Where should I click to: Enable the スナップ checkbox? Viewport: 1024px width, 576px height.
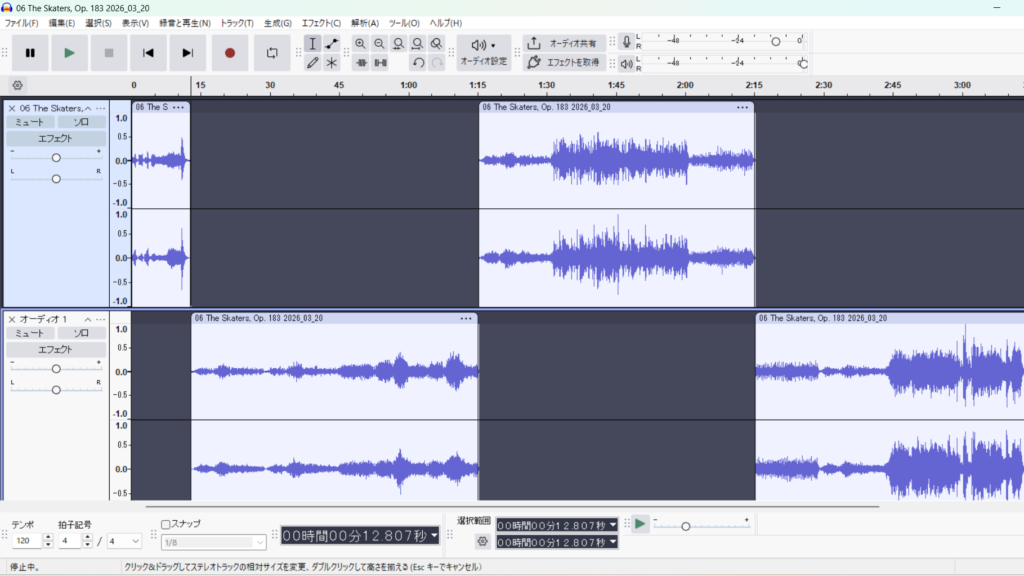coord(166,524)
